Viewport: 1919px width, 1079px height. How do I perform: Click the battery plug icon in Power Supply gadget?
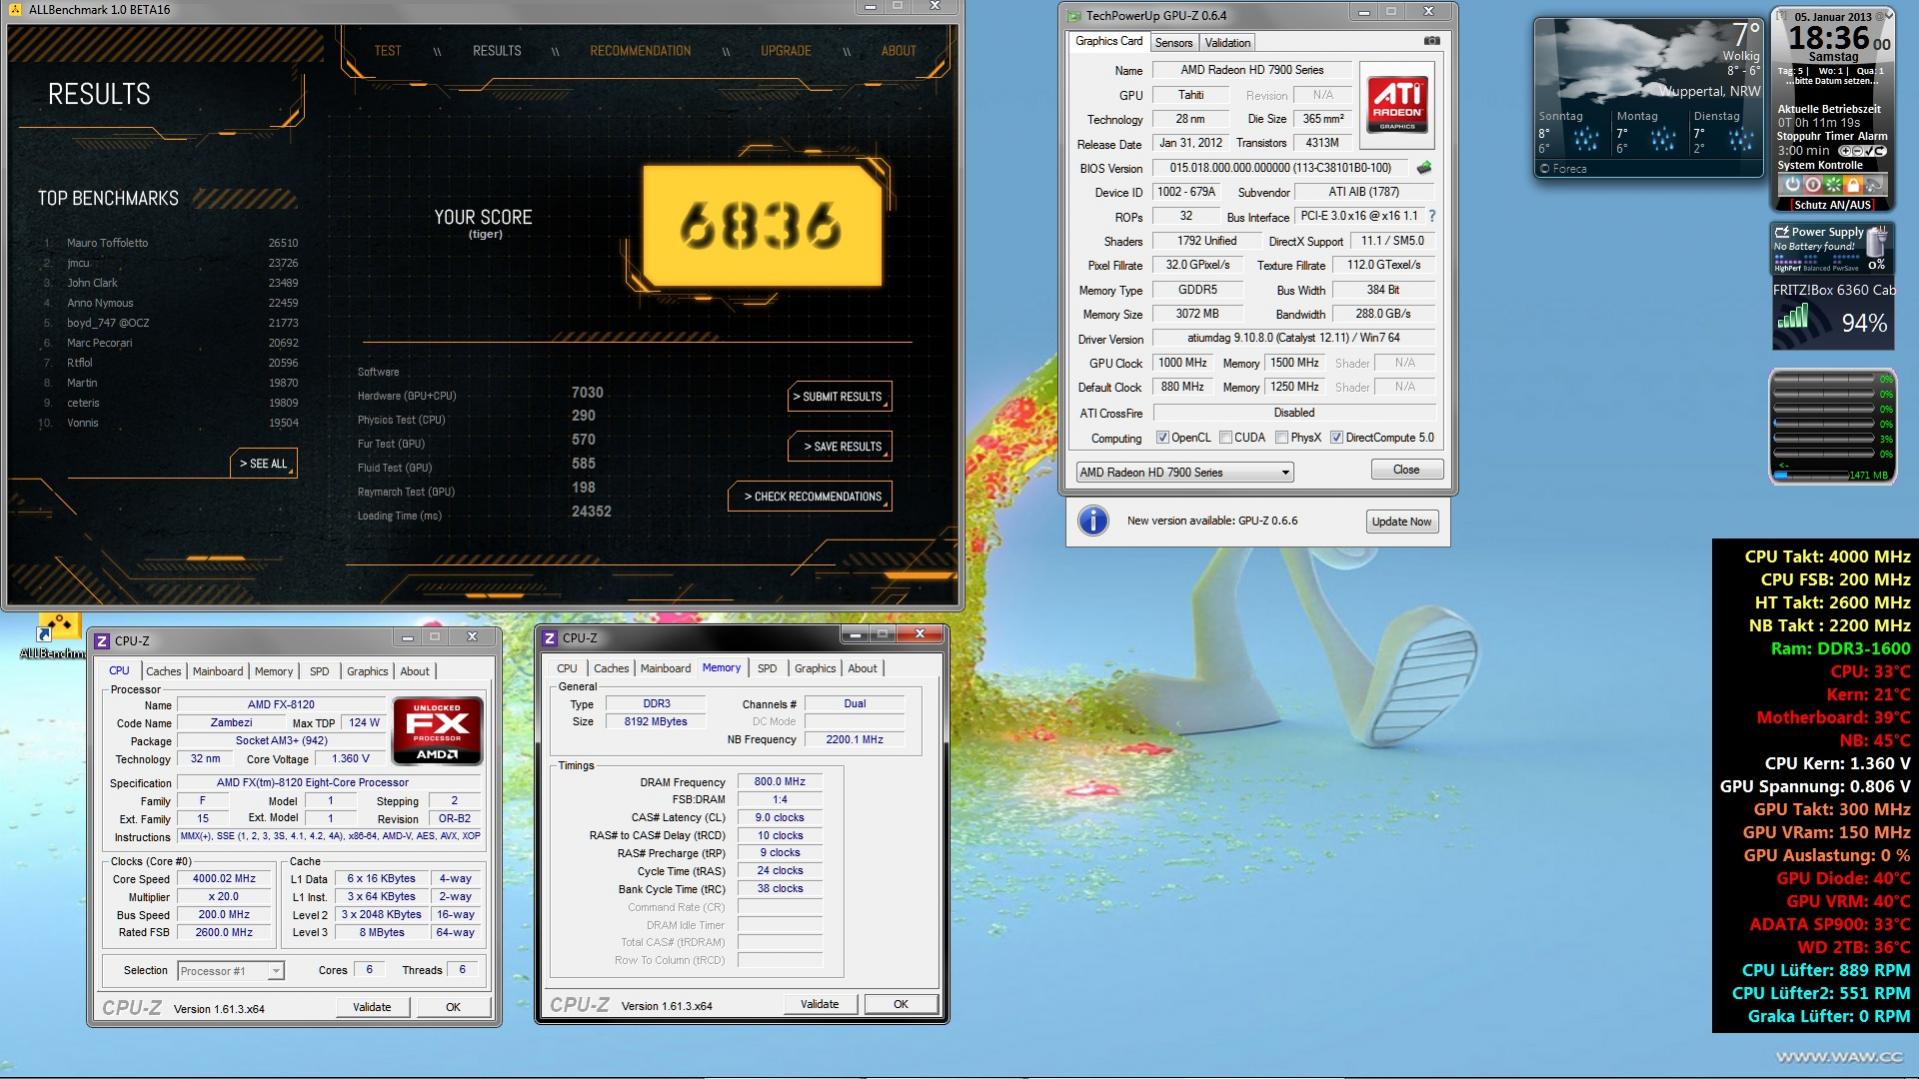1781,232
